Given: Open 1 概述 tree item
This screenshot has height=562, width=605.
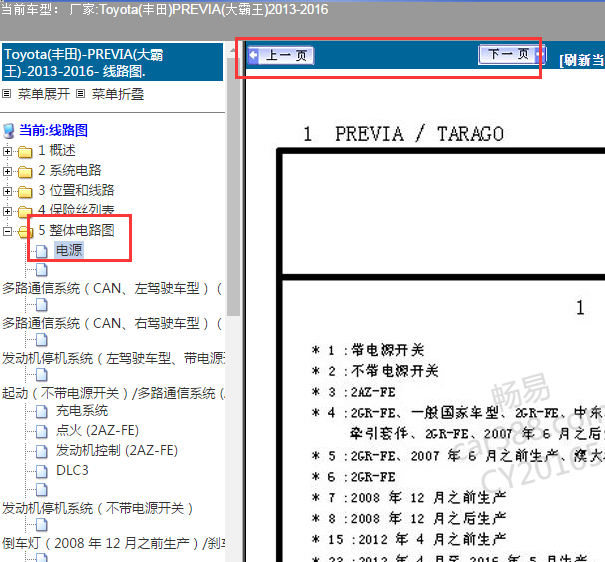Looking at the screenshot, I should click(57, 150).
